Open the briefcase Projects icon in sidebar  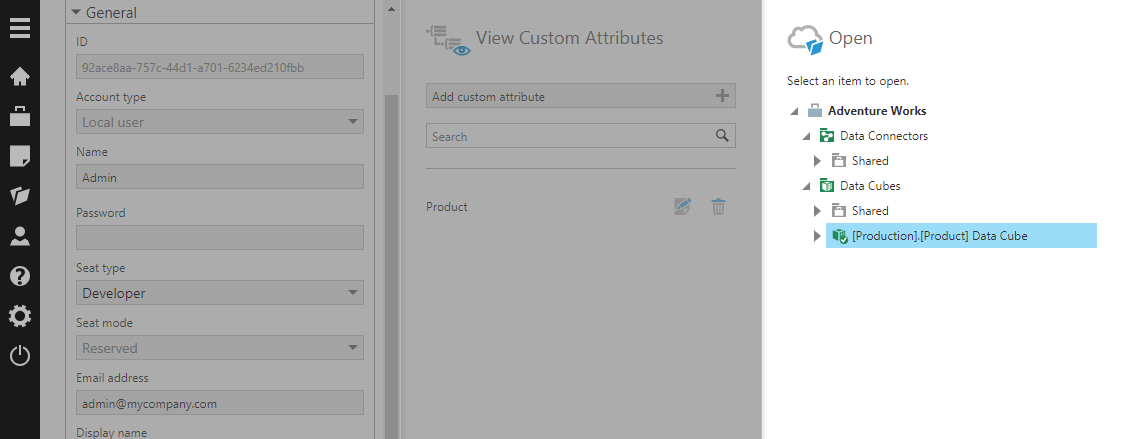click(19, 116)
